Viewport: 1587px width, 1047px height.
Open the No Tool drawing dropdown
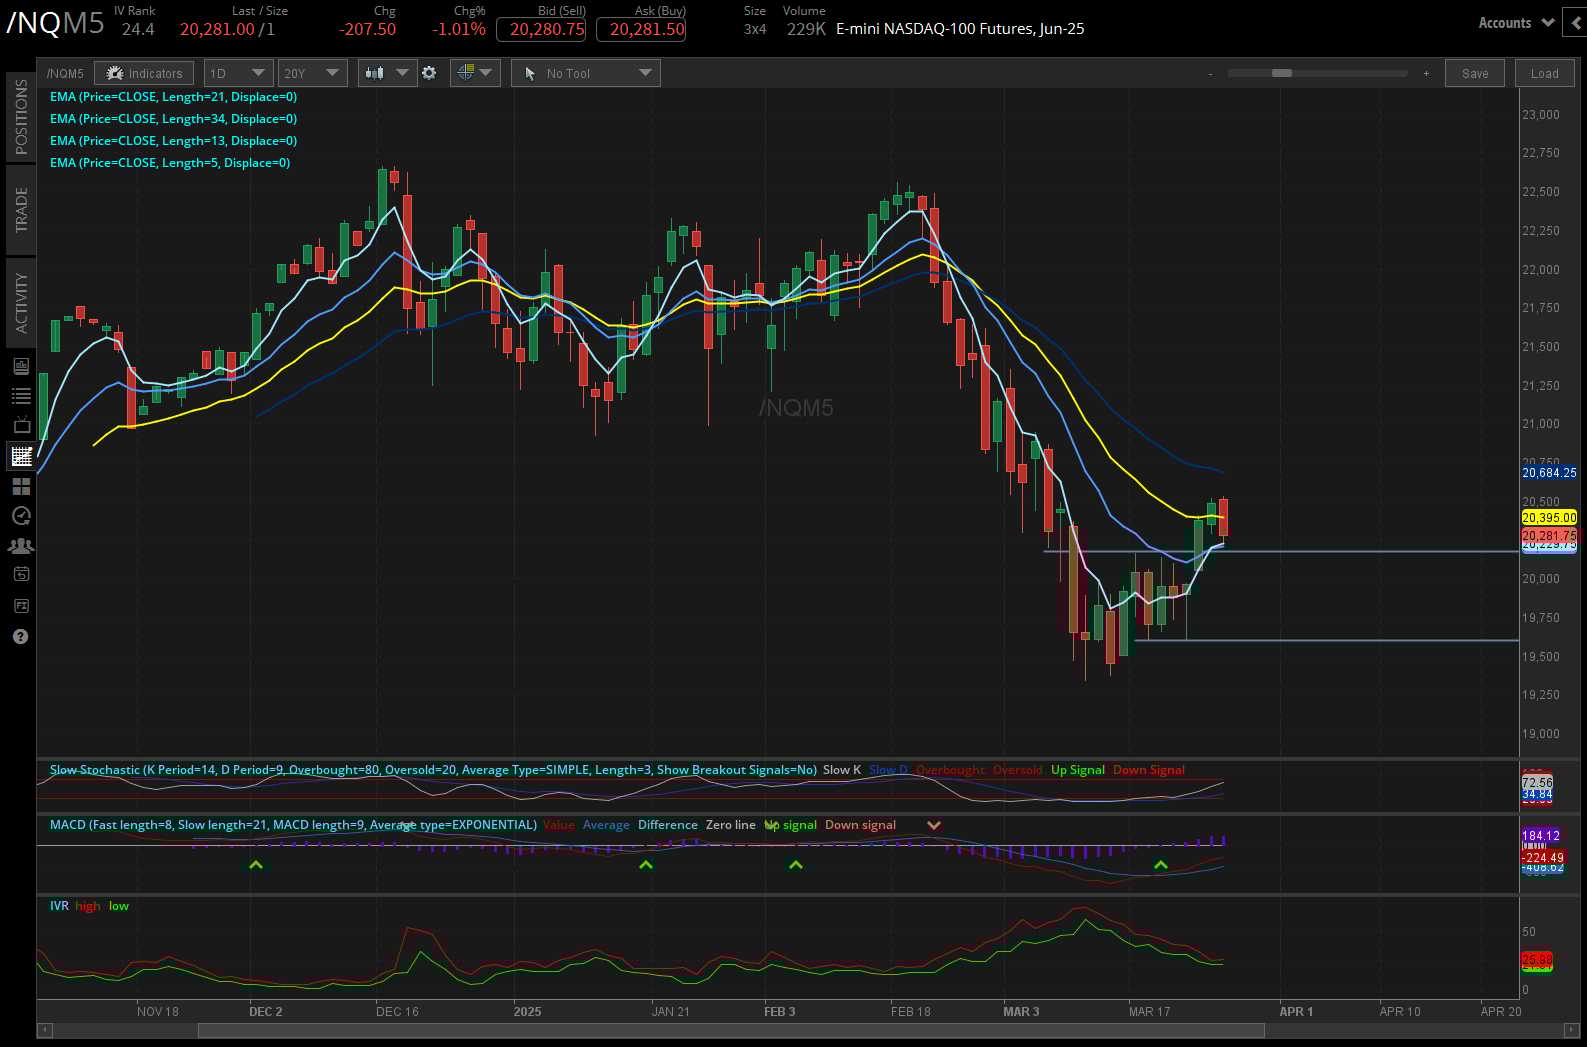586,73
